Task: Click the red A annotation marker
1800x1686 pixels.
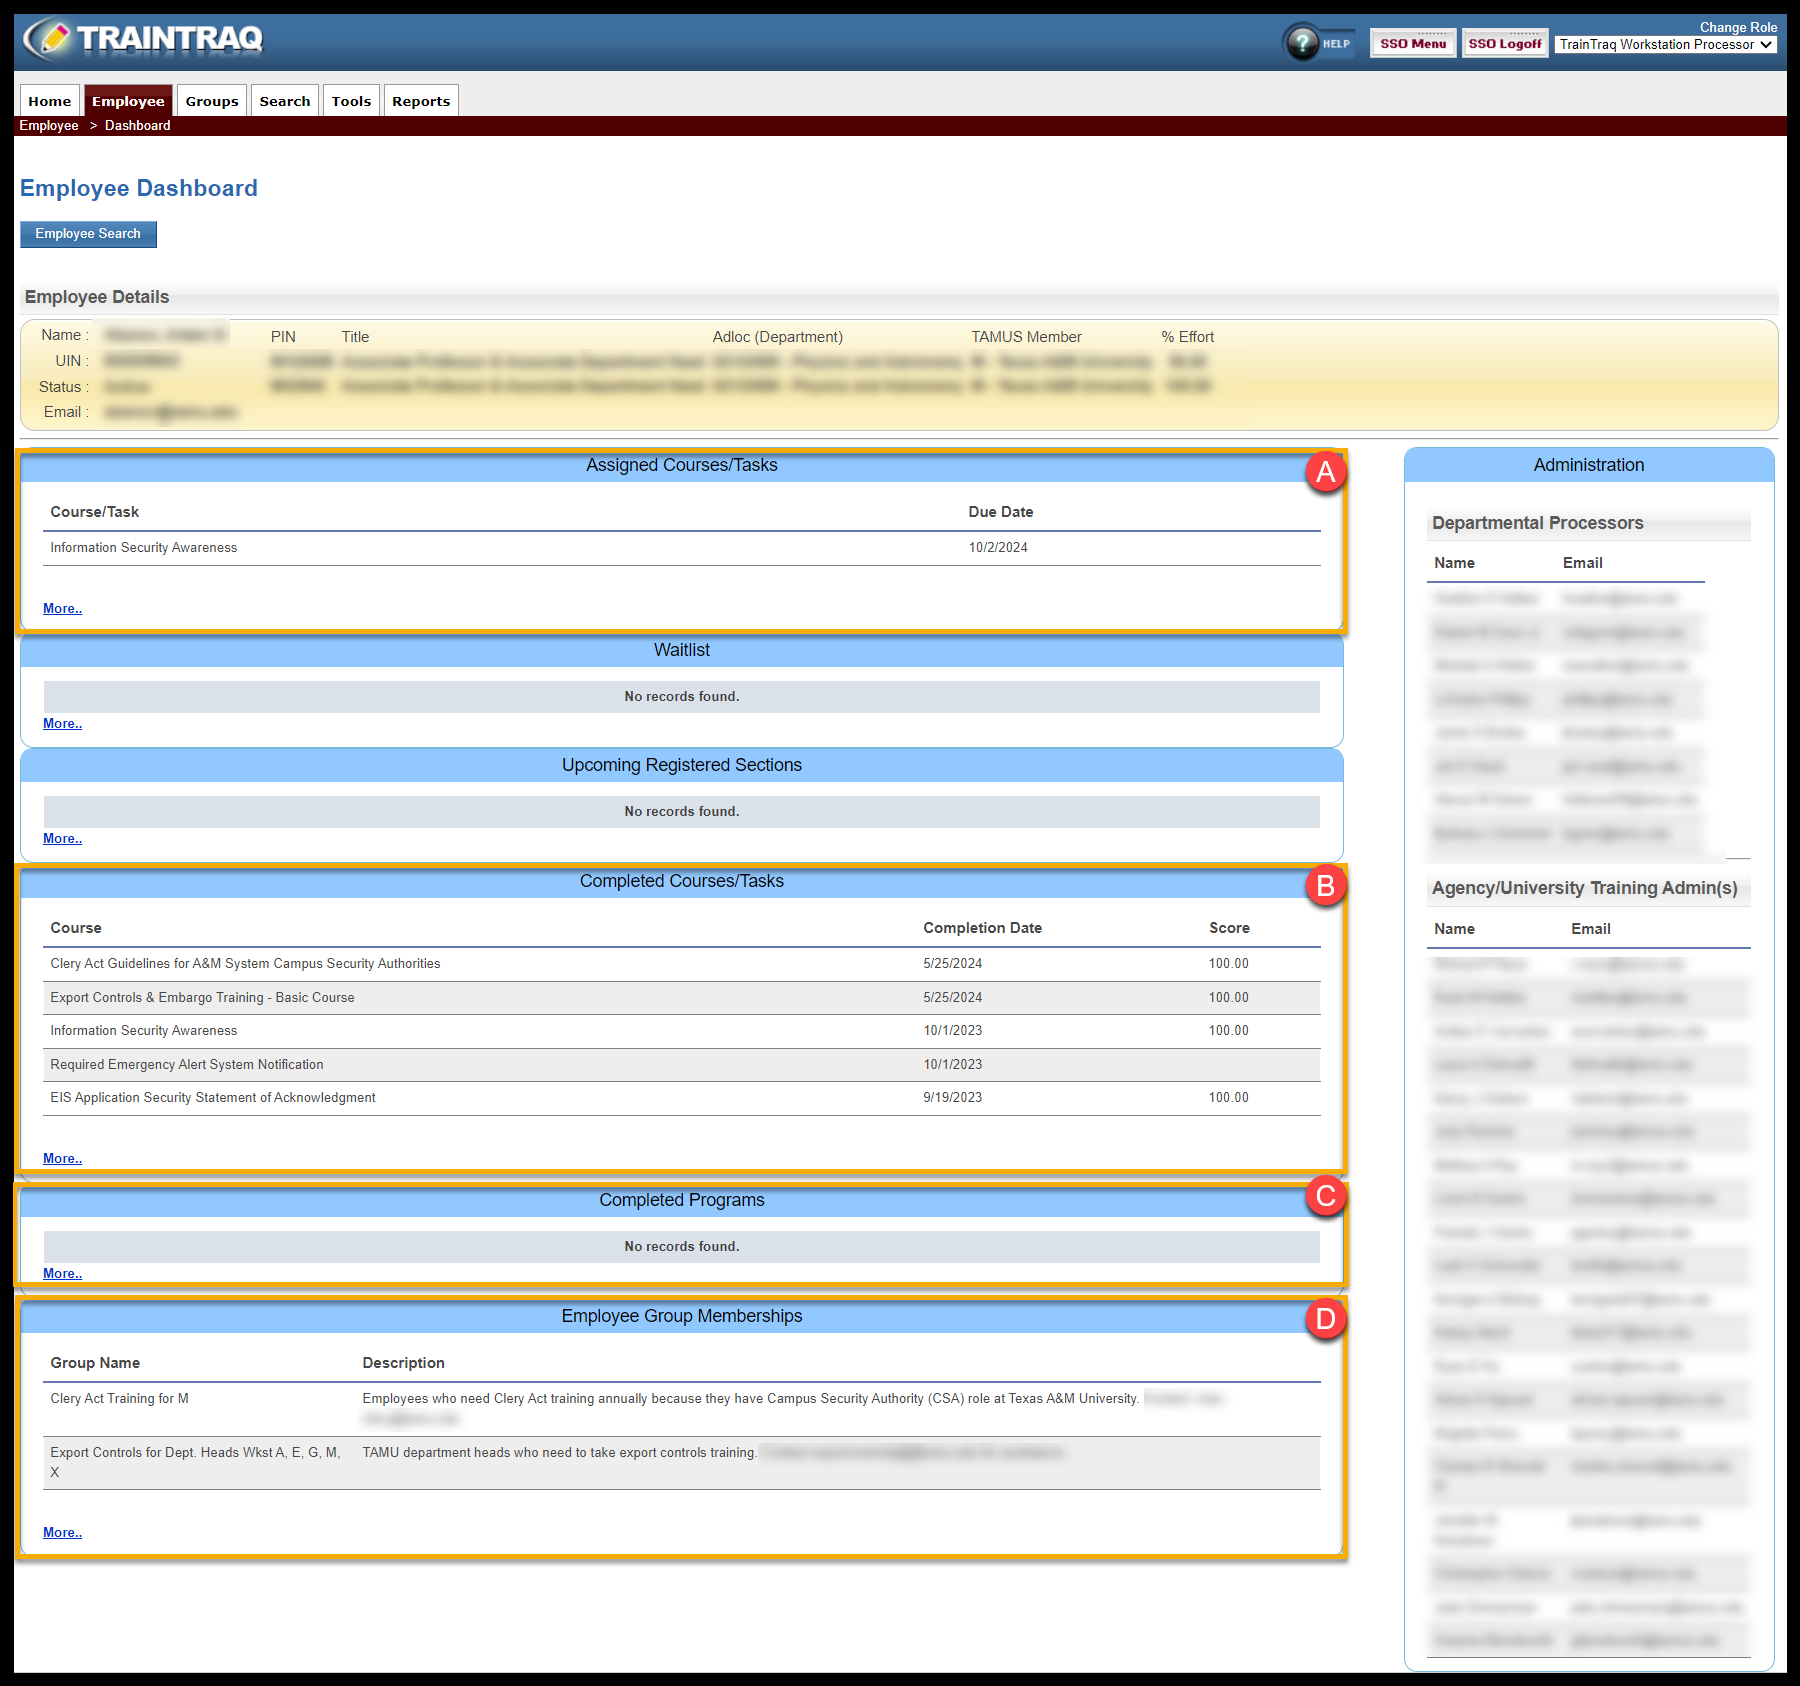Action: (x=1325, y=472)
